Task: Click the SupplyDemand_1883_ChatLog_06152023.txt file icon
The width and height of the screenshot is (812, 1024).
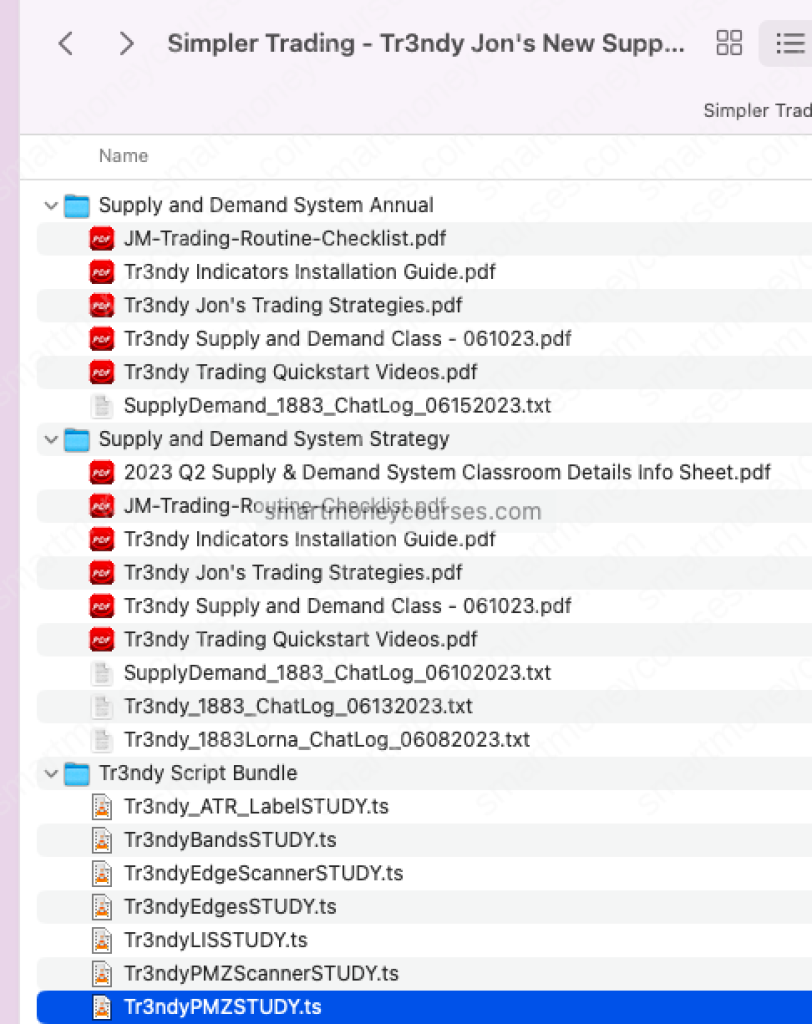Action: click(x=101, y=406)
